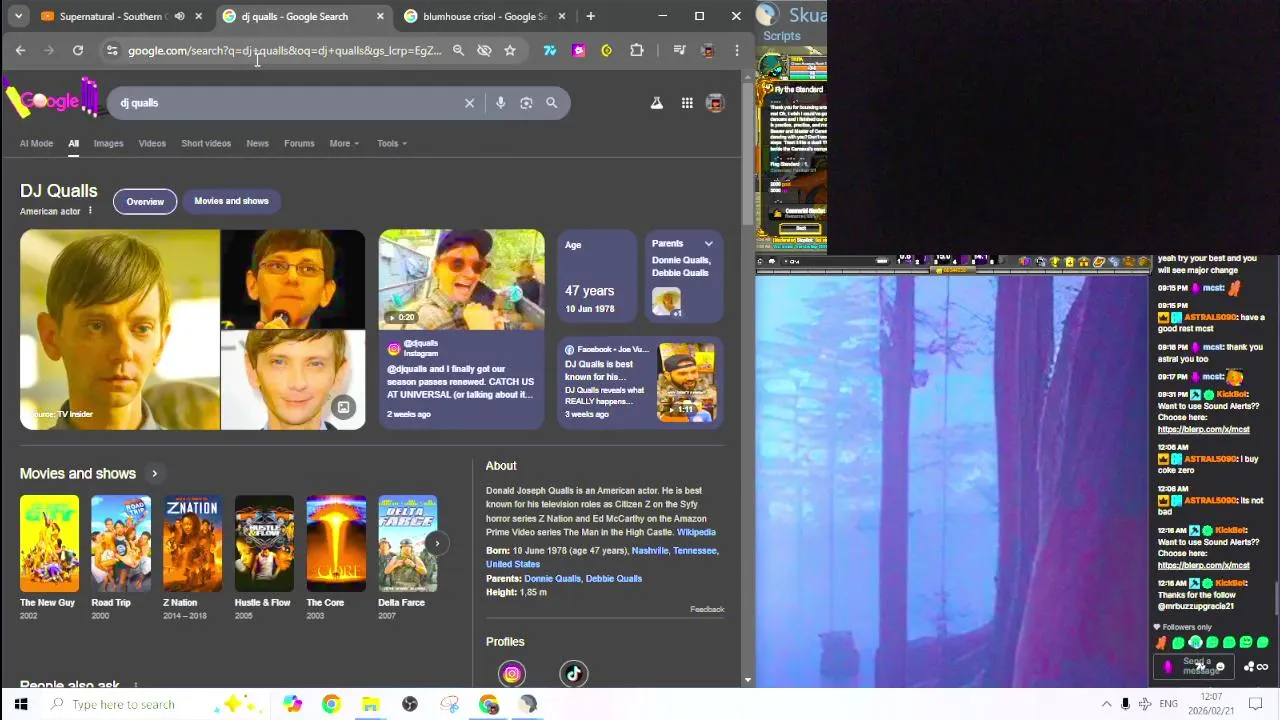Viewport: 1280px width, 720px height.
Task: Reload the Google search page
Action: (x=77, y=50)
